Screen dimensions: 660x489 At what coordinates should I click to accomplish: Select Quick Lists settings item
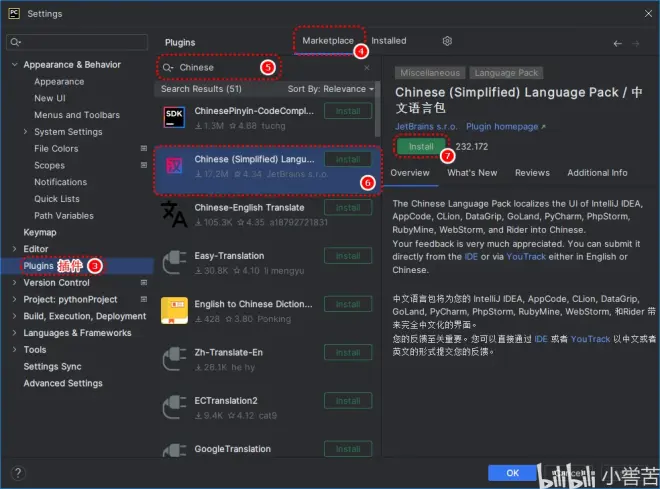click(x=57, y=199)
